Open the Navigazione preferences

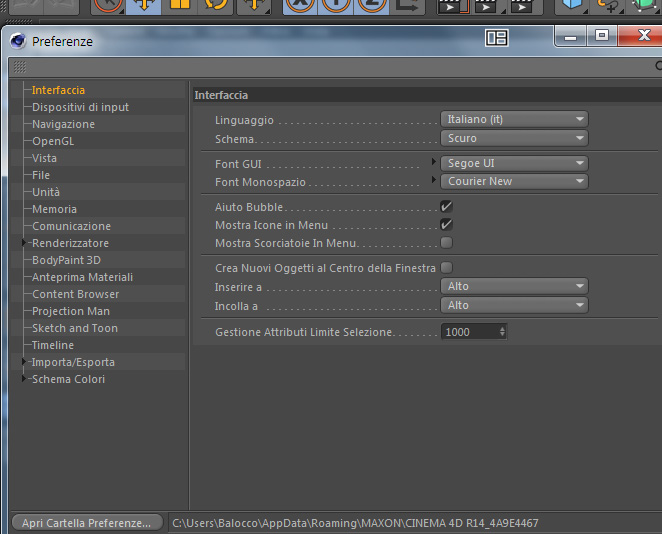coord(63,124)
